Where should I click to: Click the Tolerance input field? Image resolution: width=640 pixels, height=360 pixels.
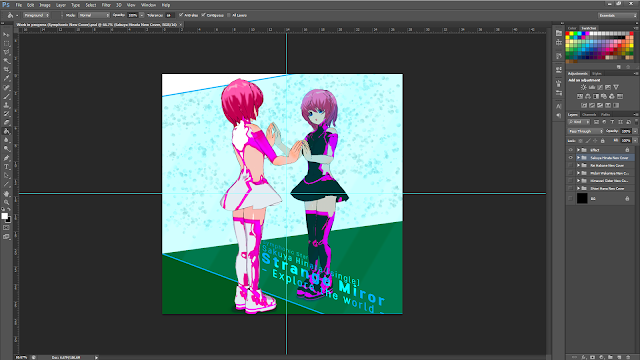tap(169, 15)
